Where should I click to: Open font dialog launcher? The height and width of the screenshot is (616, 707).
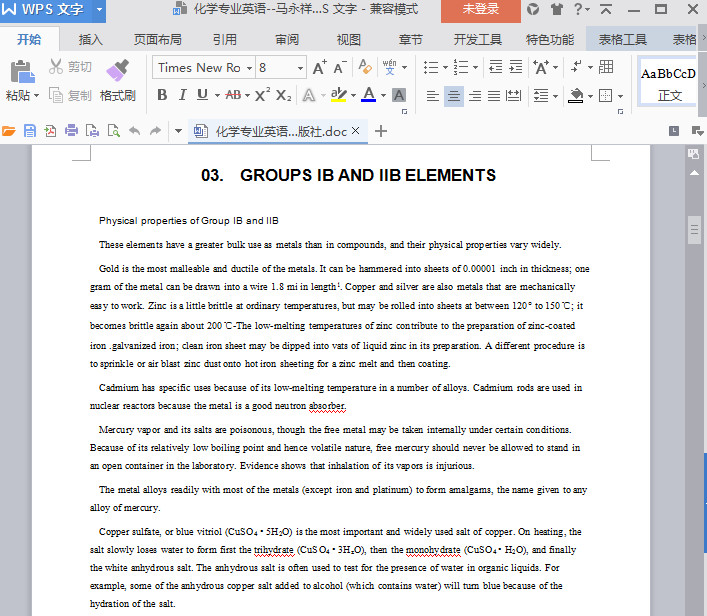(404, 111)
